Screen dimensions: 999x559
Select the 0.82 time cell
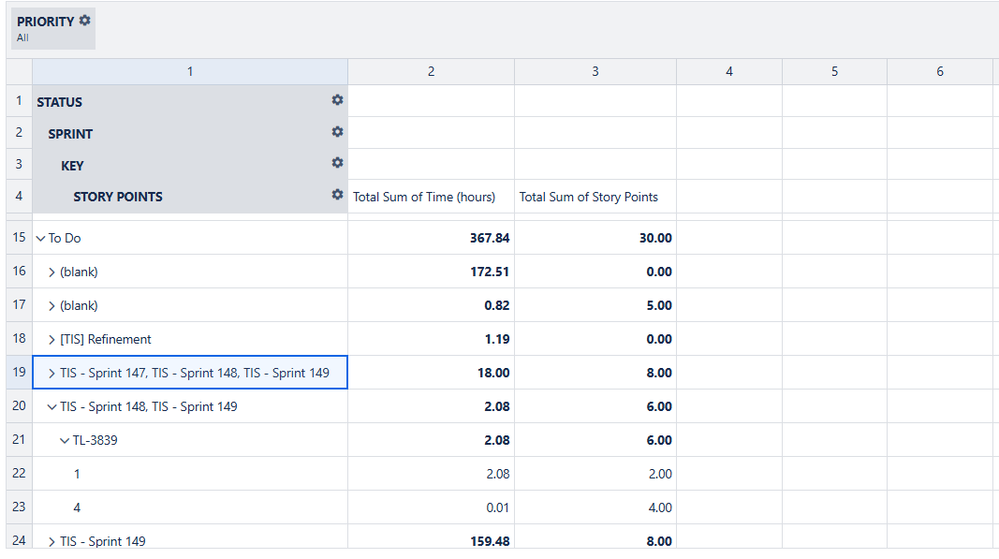(431, 305)
